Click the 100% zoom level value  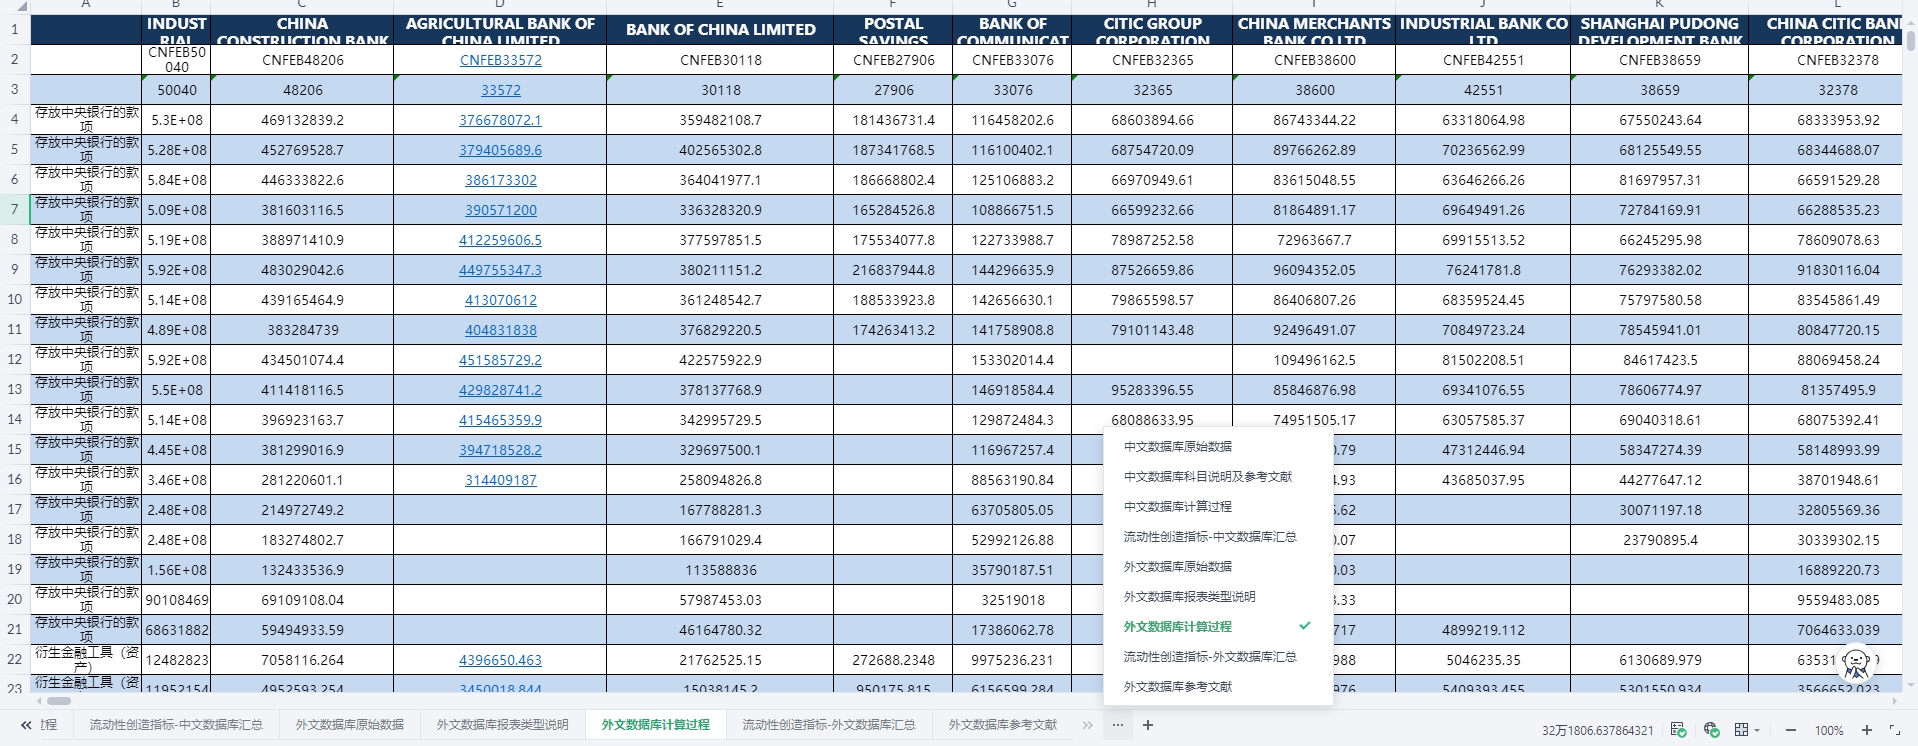point(1829,731)
